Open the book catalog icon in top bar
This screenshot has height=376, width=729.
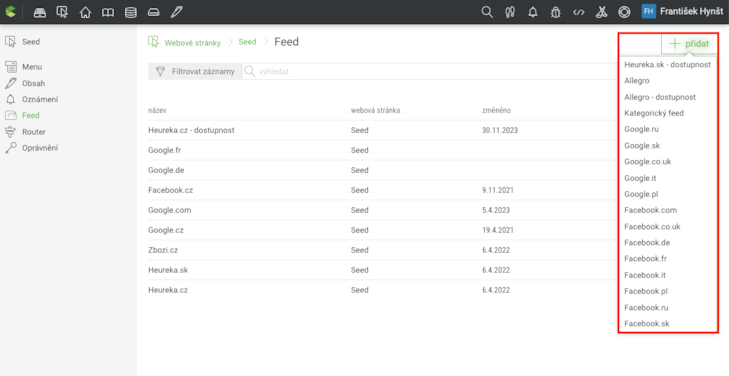point(108,12)
